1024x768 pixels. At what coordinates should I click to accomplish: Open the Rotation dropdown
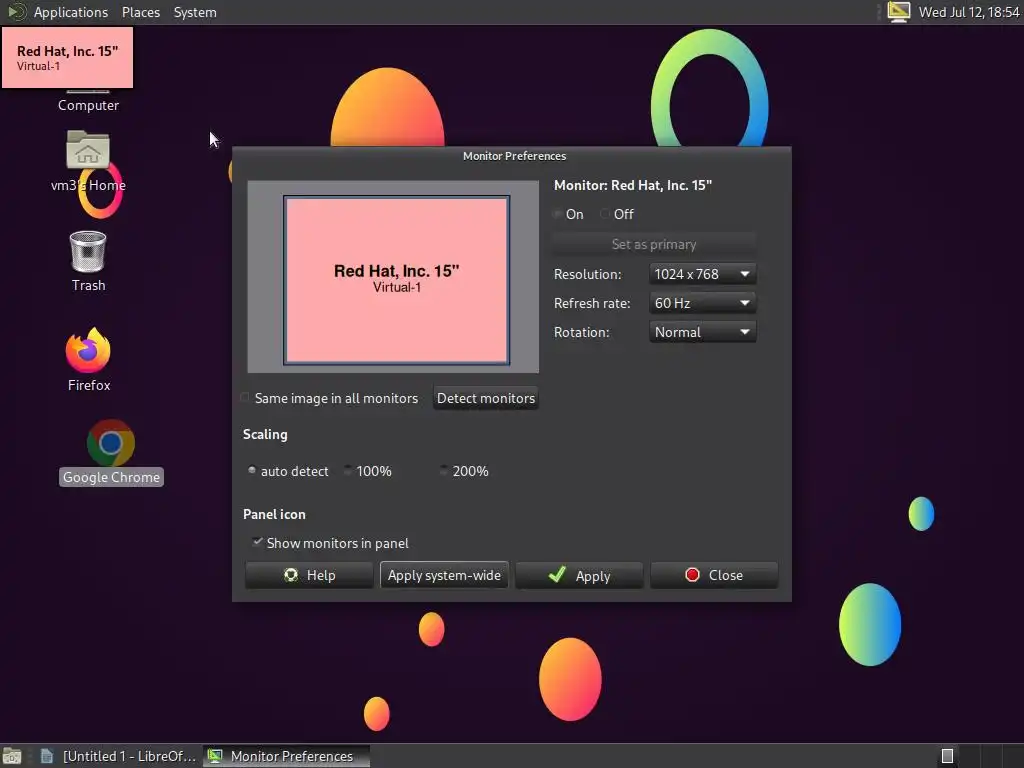click(703, 332)
